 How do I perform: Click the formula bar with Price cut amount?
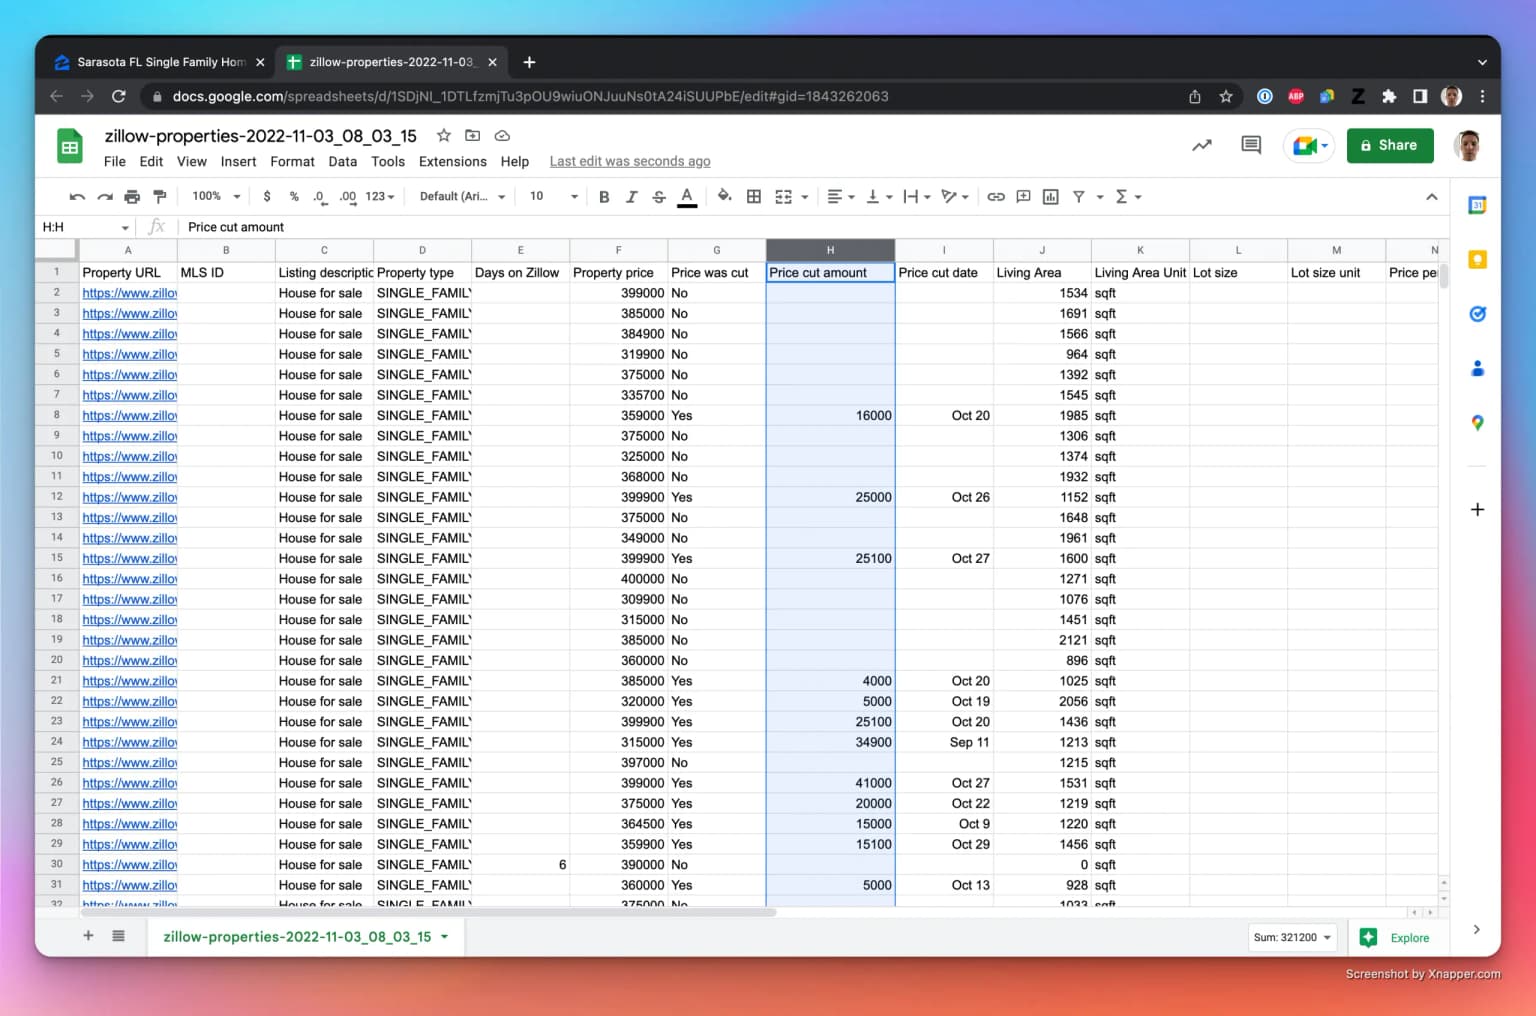[810, 227]
